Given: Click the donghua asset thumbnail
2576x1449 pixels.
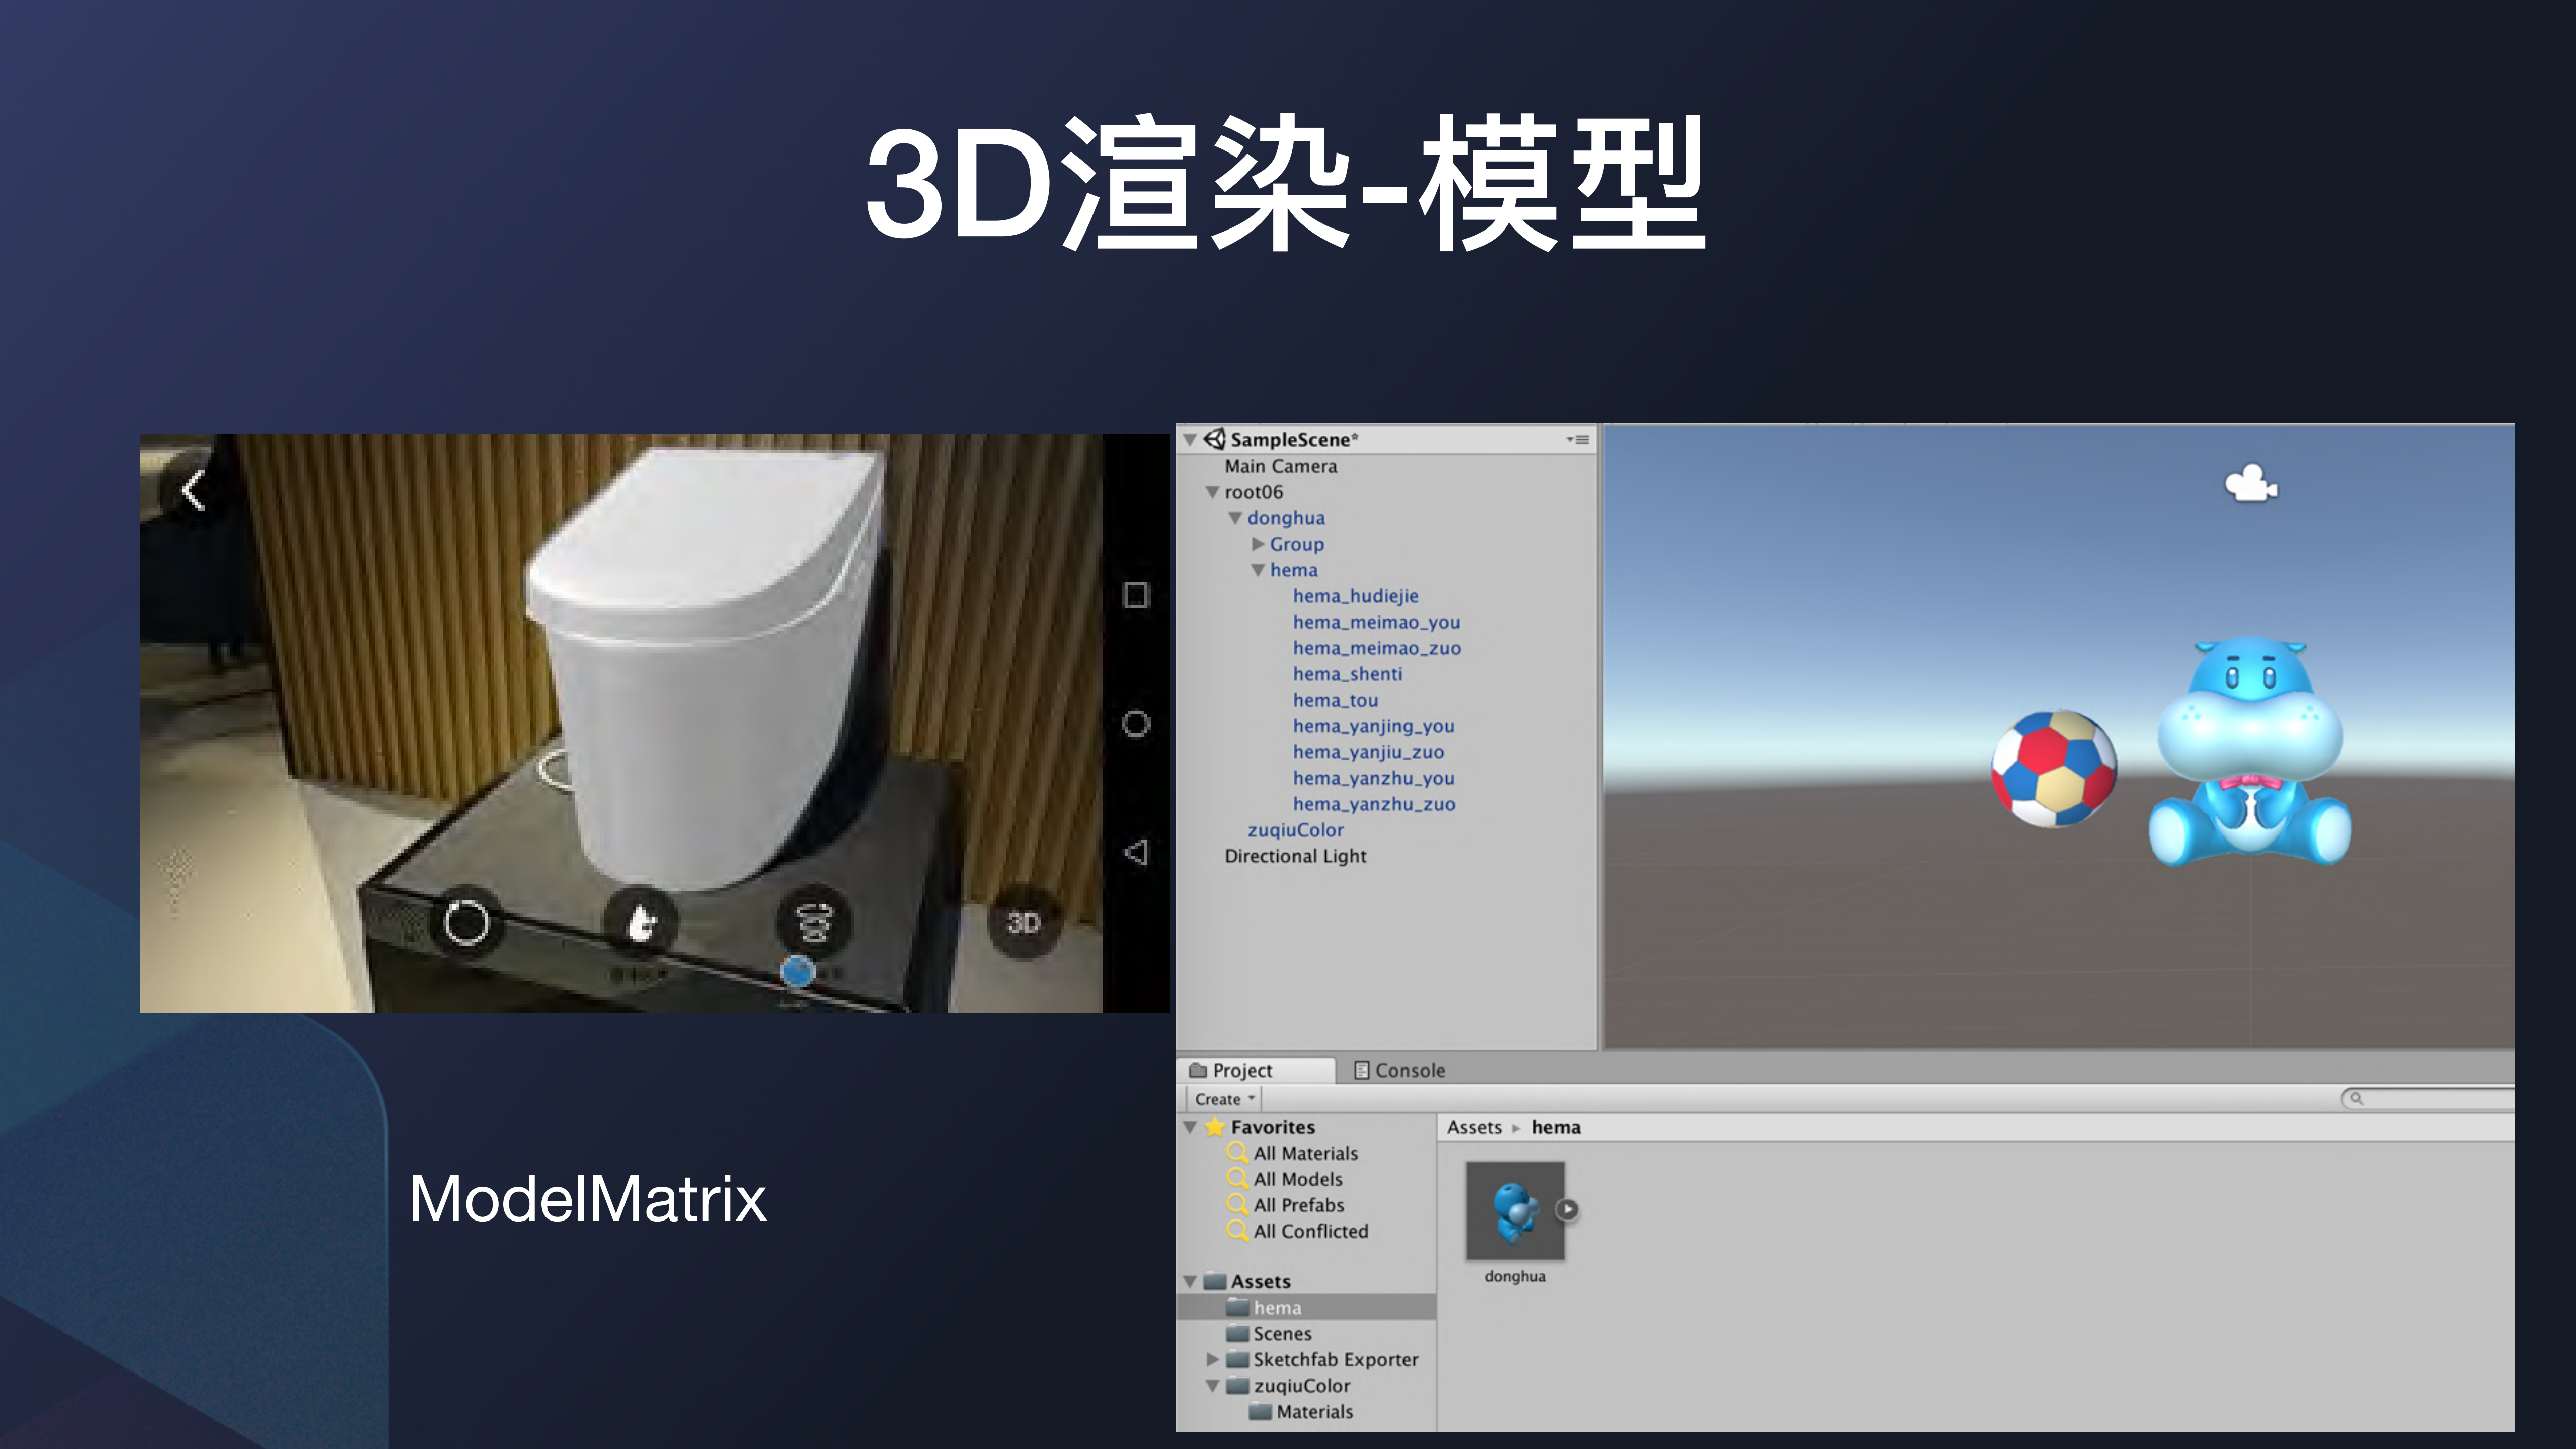Looking at the screenshot, I should point(1514,1210).
